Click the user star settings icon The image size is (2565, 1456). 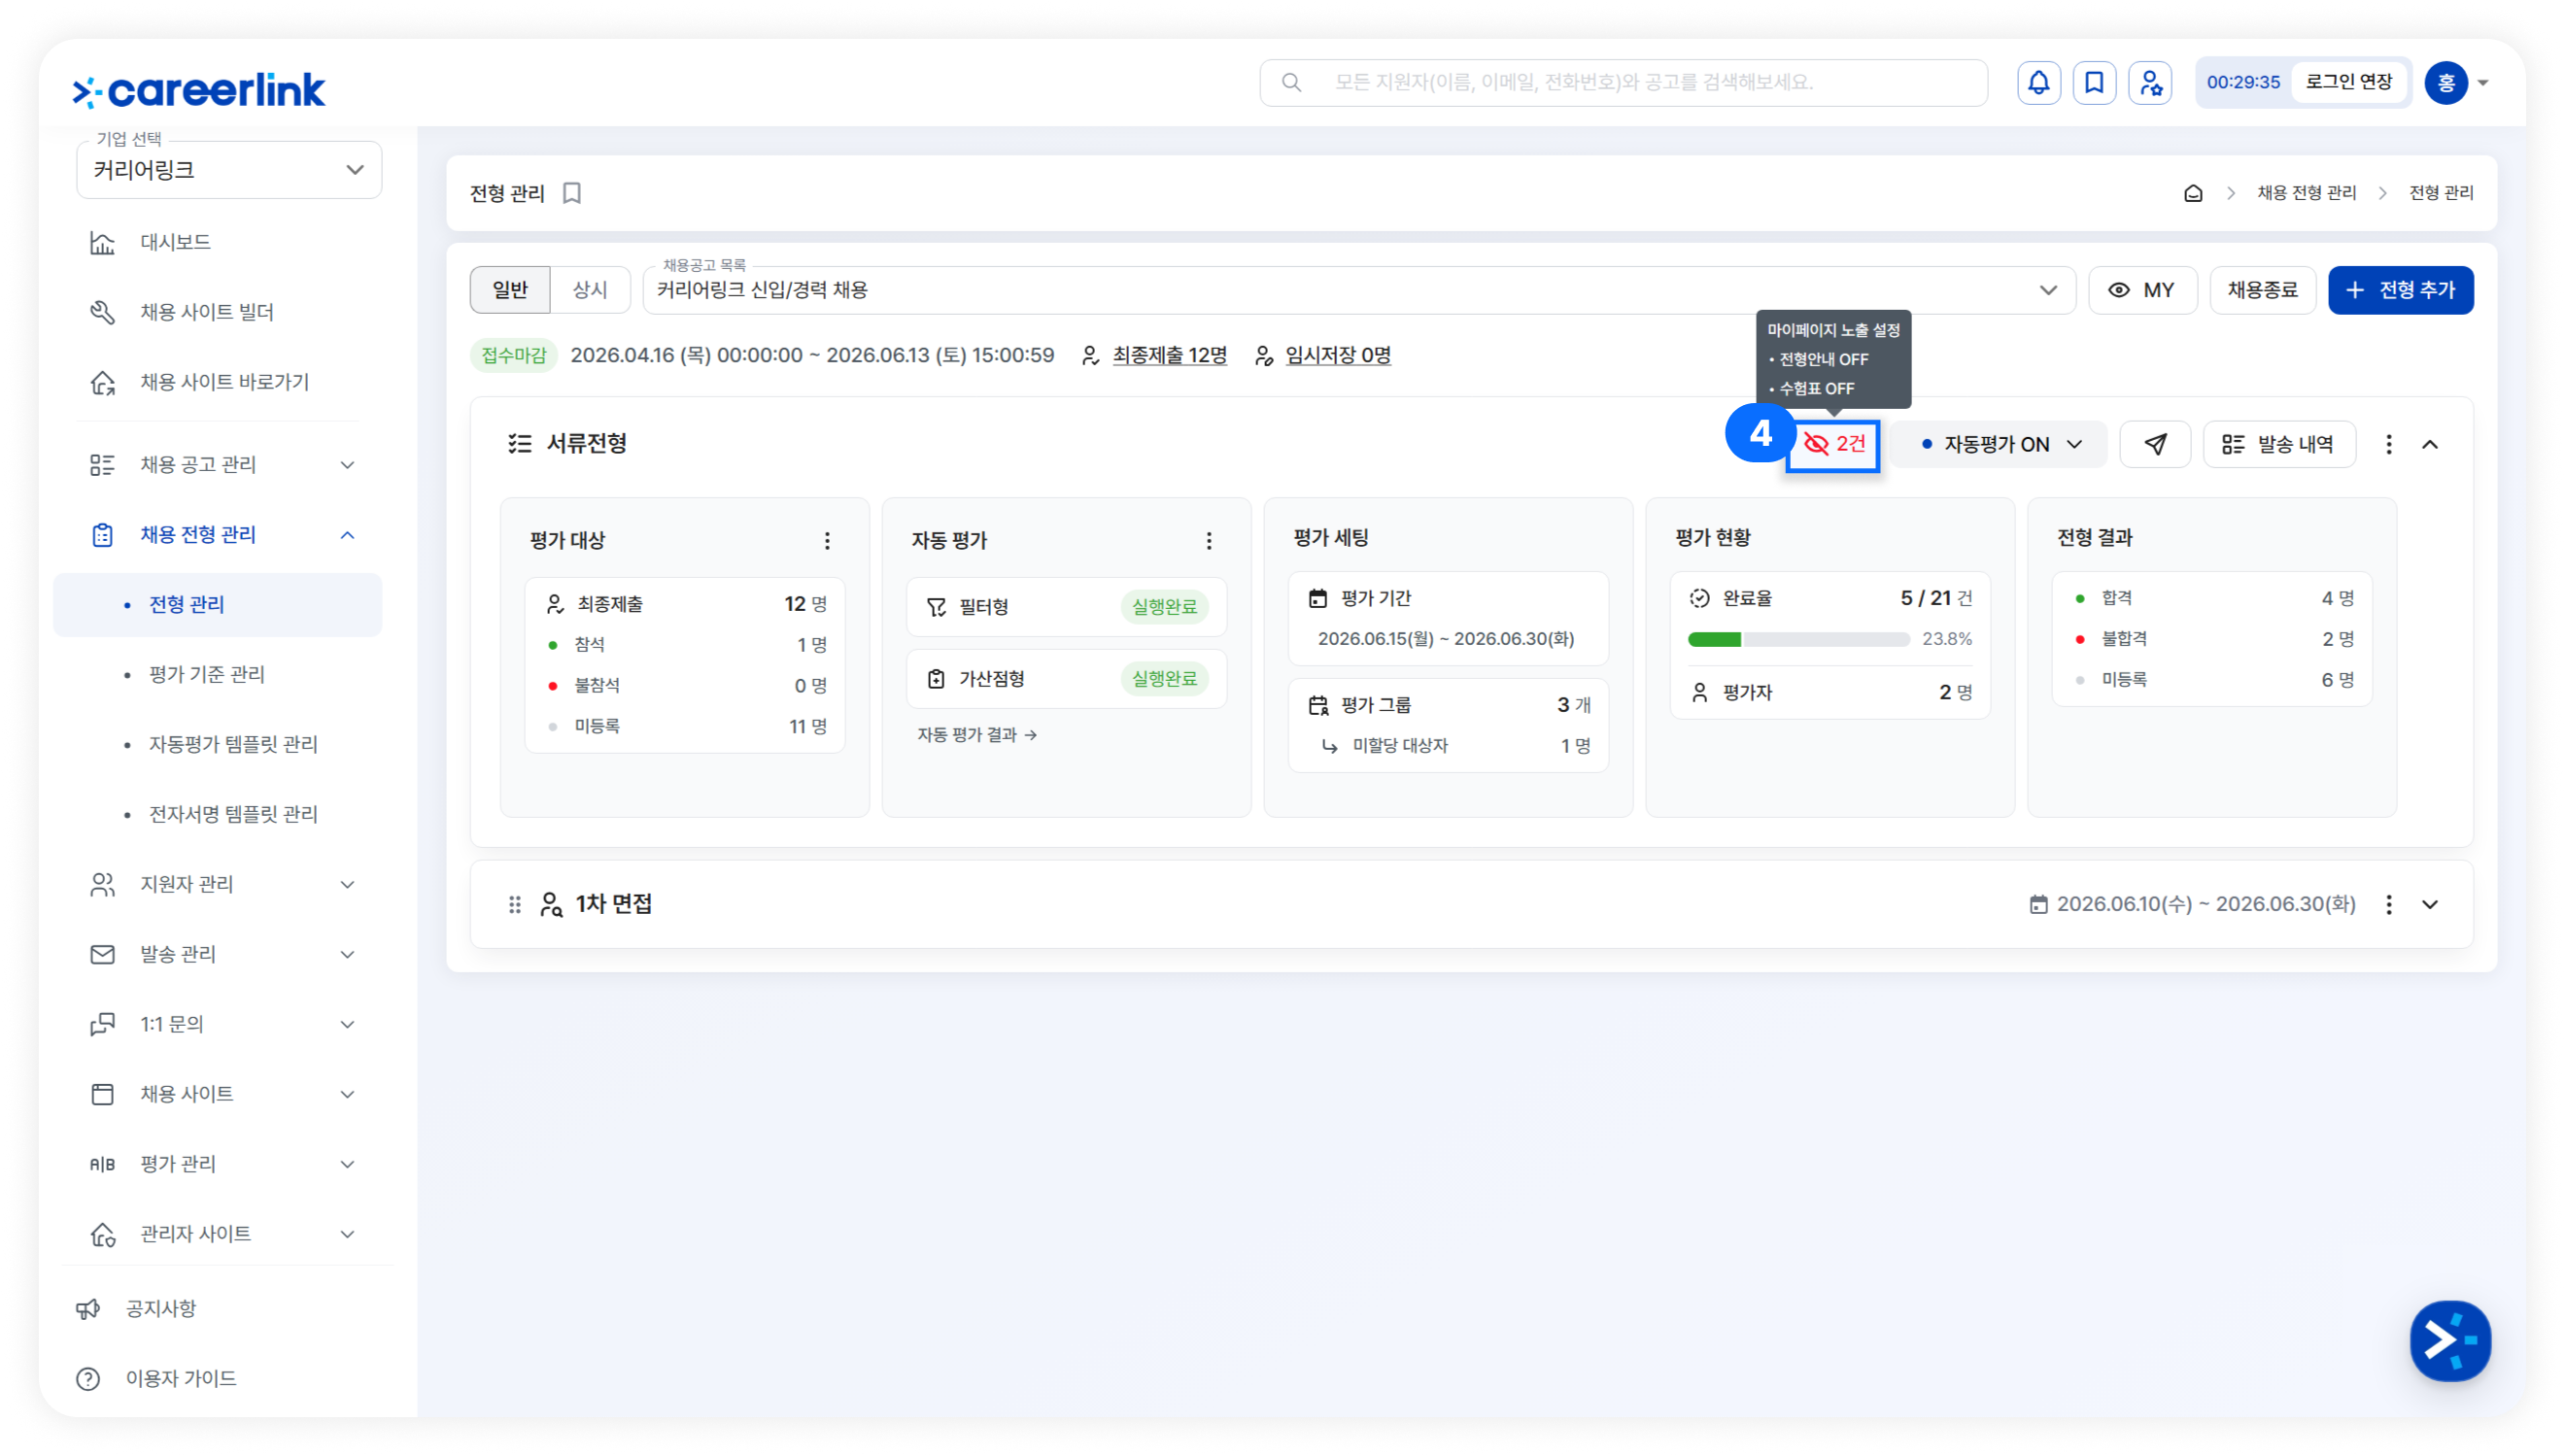2150,82
